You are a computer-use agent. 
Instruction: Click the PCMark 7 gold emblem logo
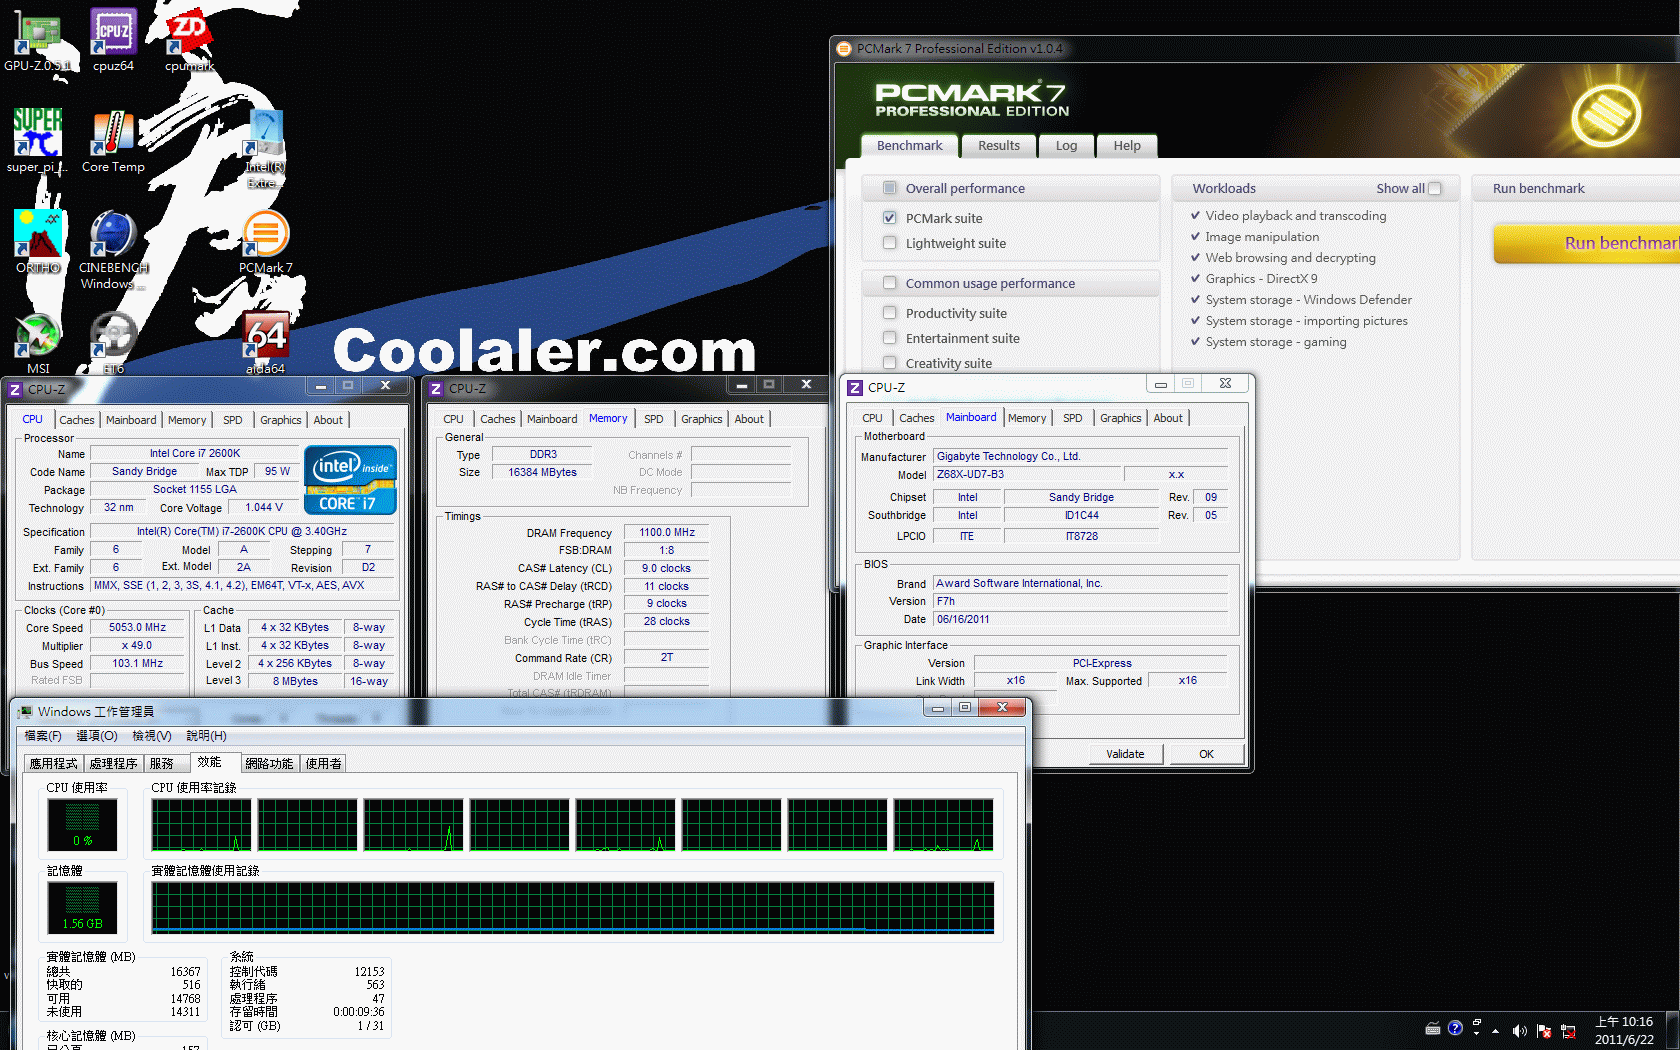point(1606,115)
